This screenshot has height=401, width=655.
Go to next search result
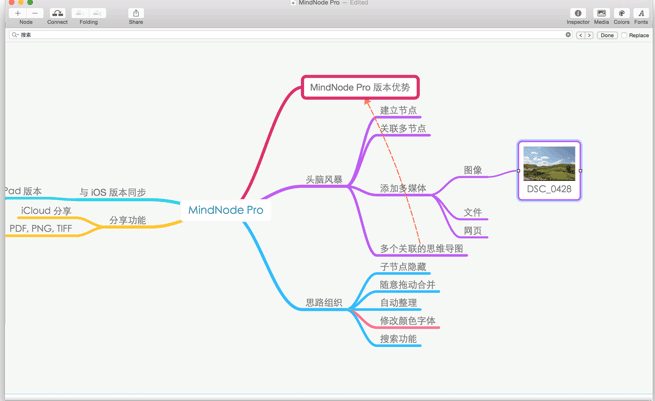[590, 35]
